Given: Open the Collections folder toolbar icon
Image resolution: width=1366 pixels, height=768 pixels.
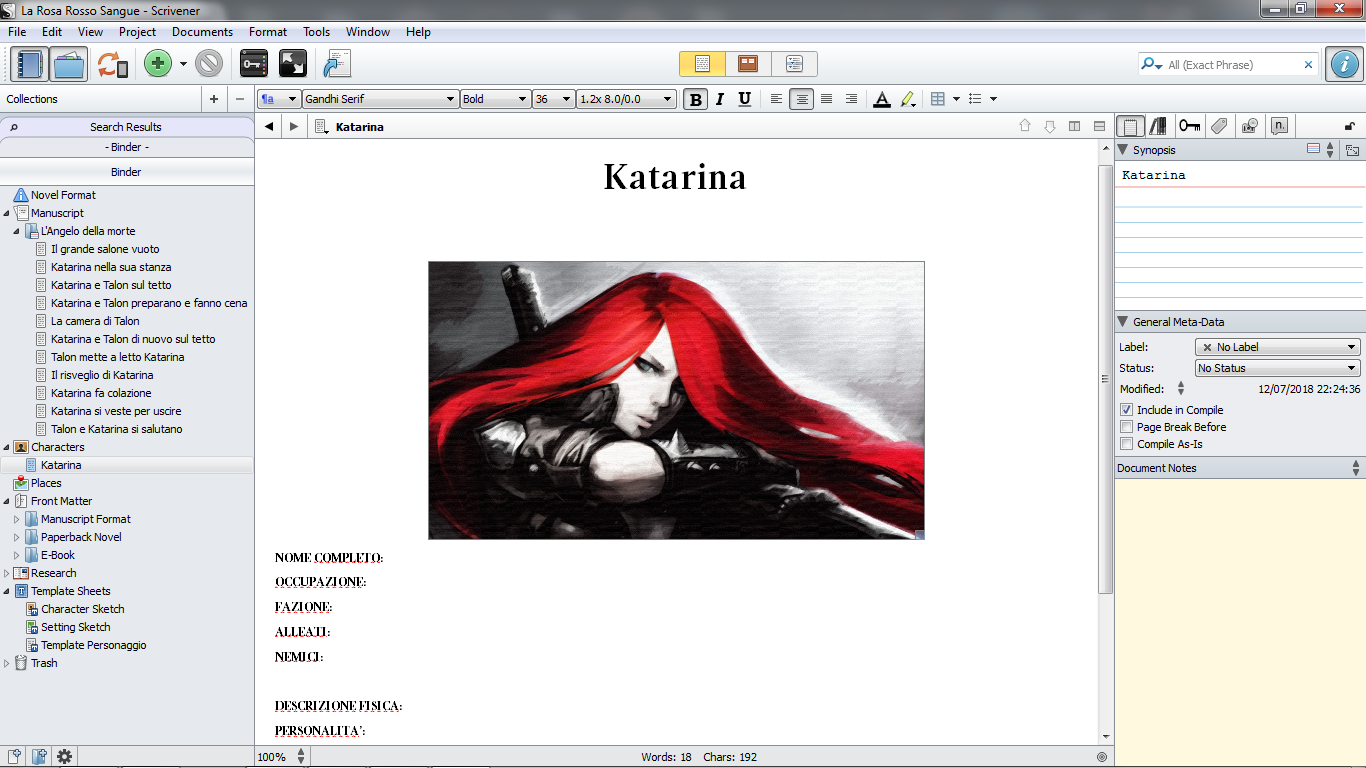Looking at the screenshot, I should click(69, 64).
